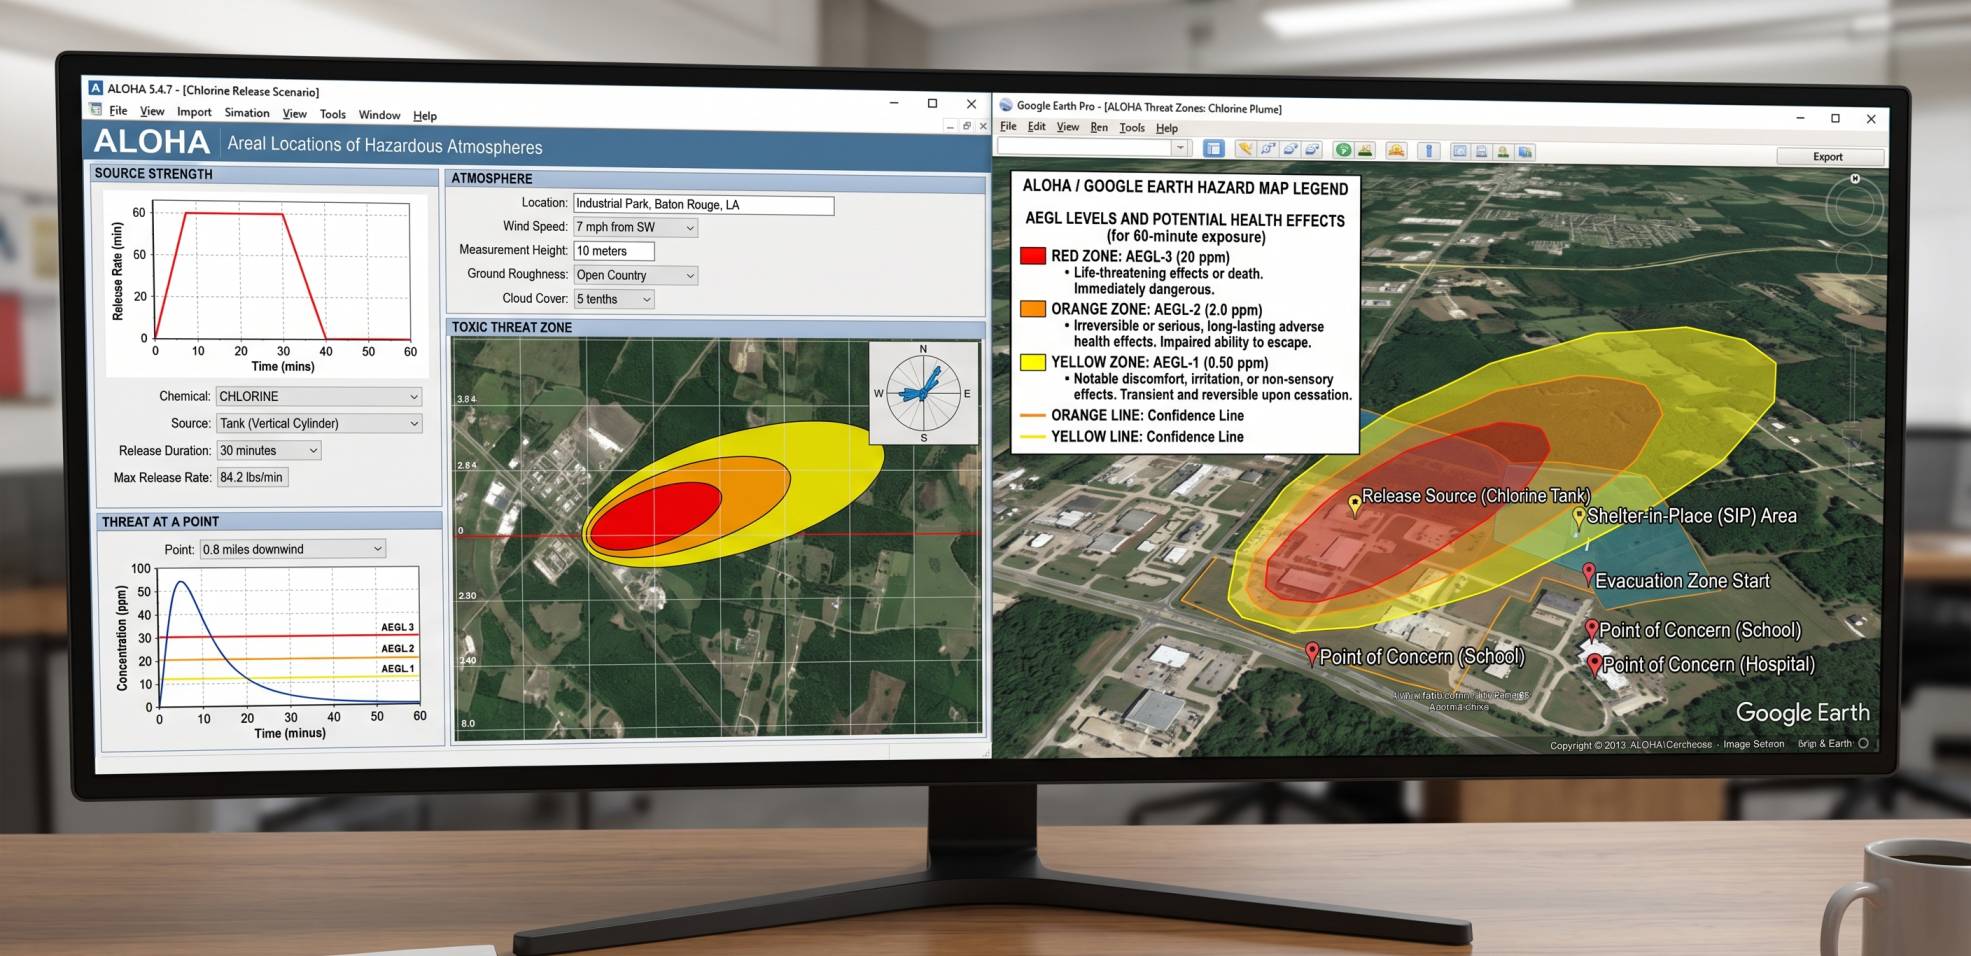Expand the Release Duration dropdown
Image resolution: width=1971 pixels, height=956 pixels.
269,451
